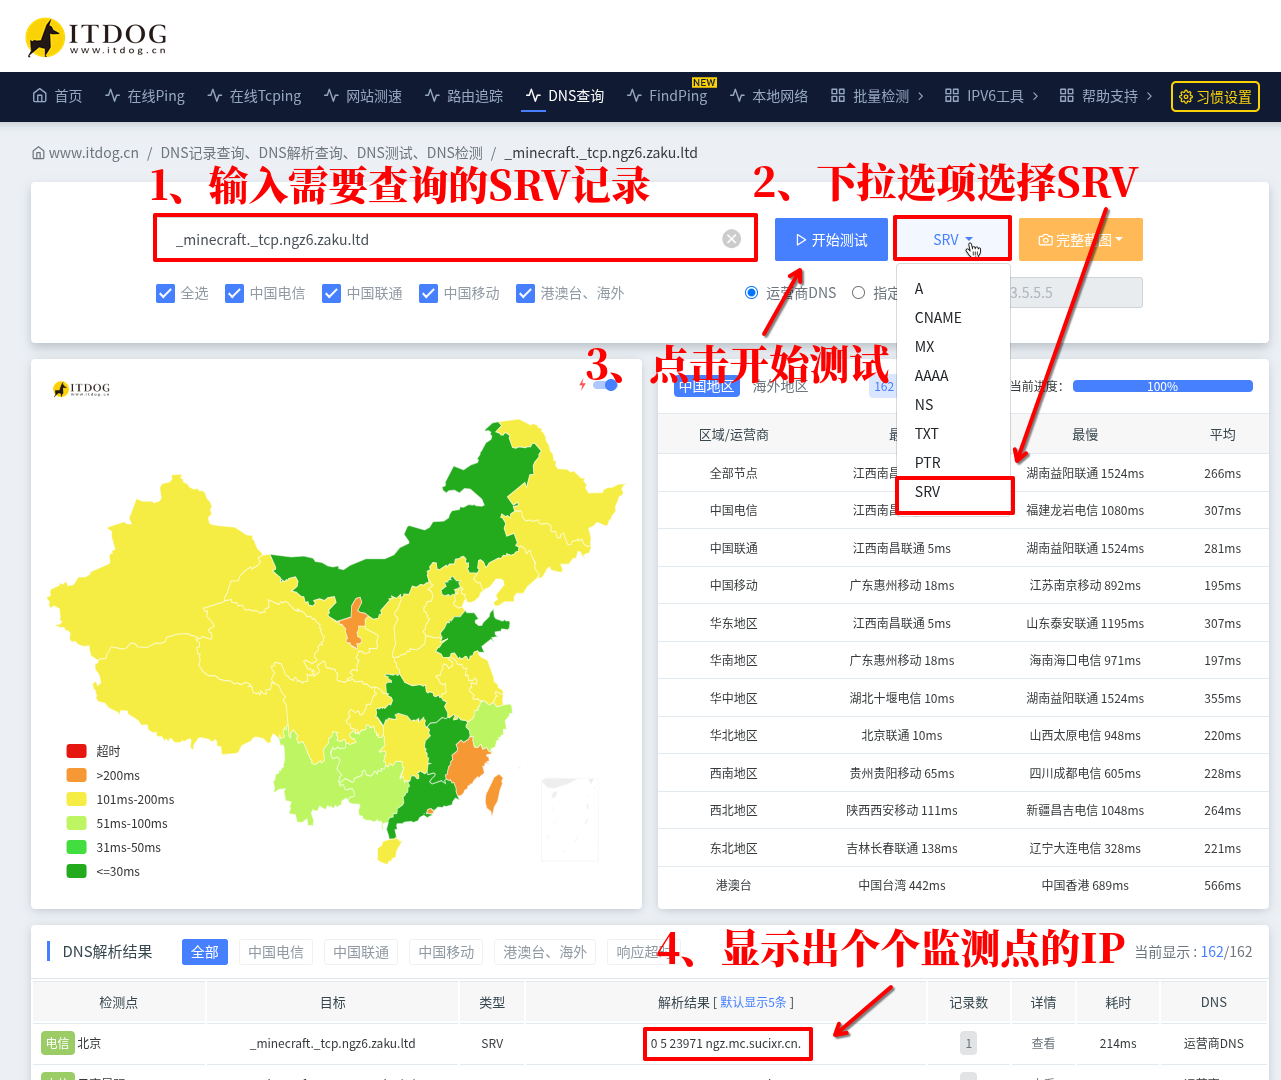Uncheck the 全选 checkbox
Viewport: 1281px width, 1080px height.
[166, 293]
